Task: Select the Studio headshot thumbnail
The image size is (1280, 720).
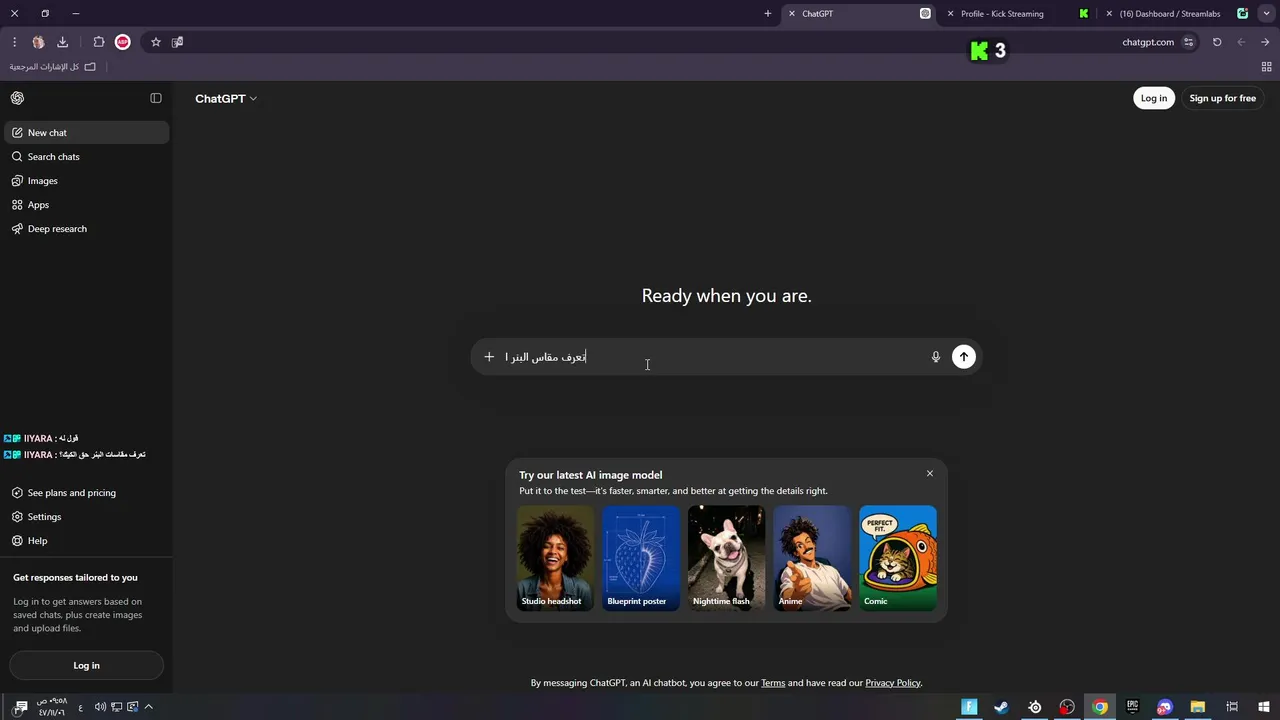Action: 555,557
